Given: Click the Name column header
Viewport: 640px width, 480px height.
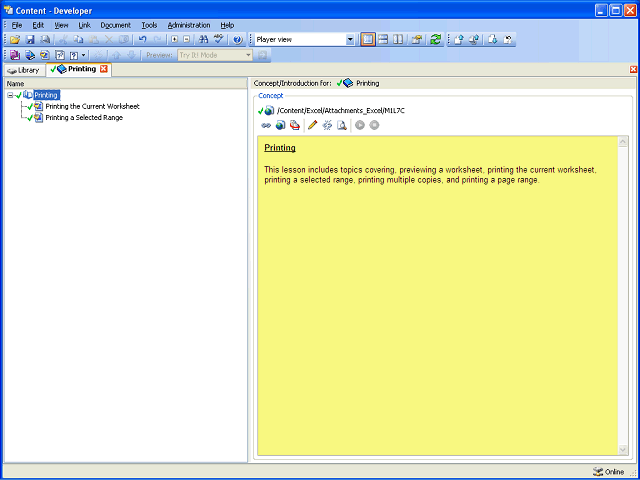Looking at the screenshot, I should coord(126,84).
